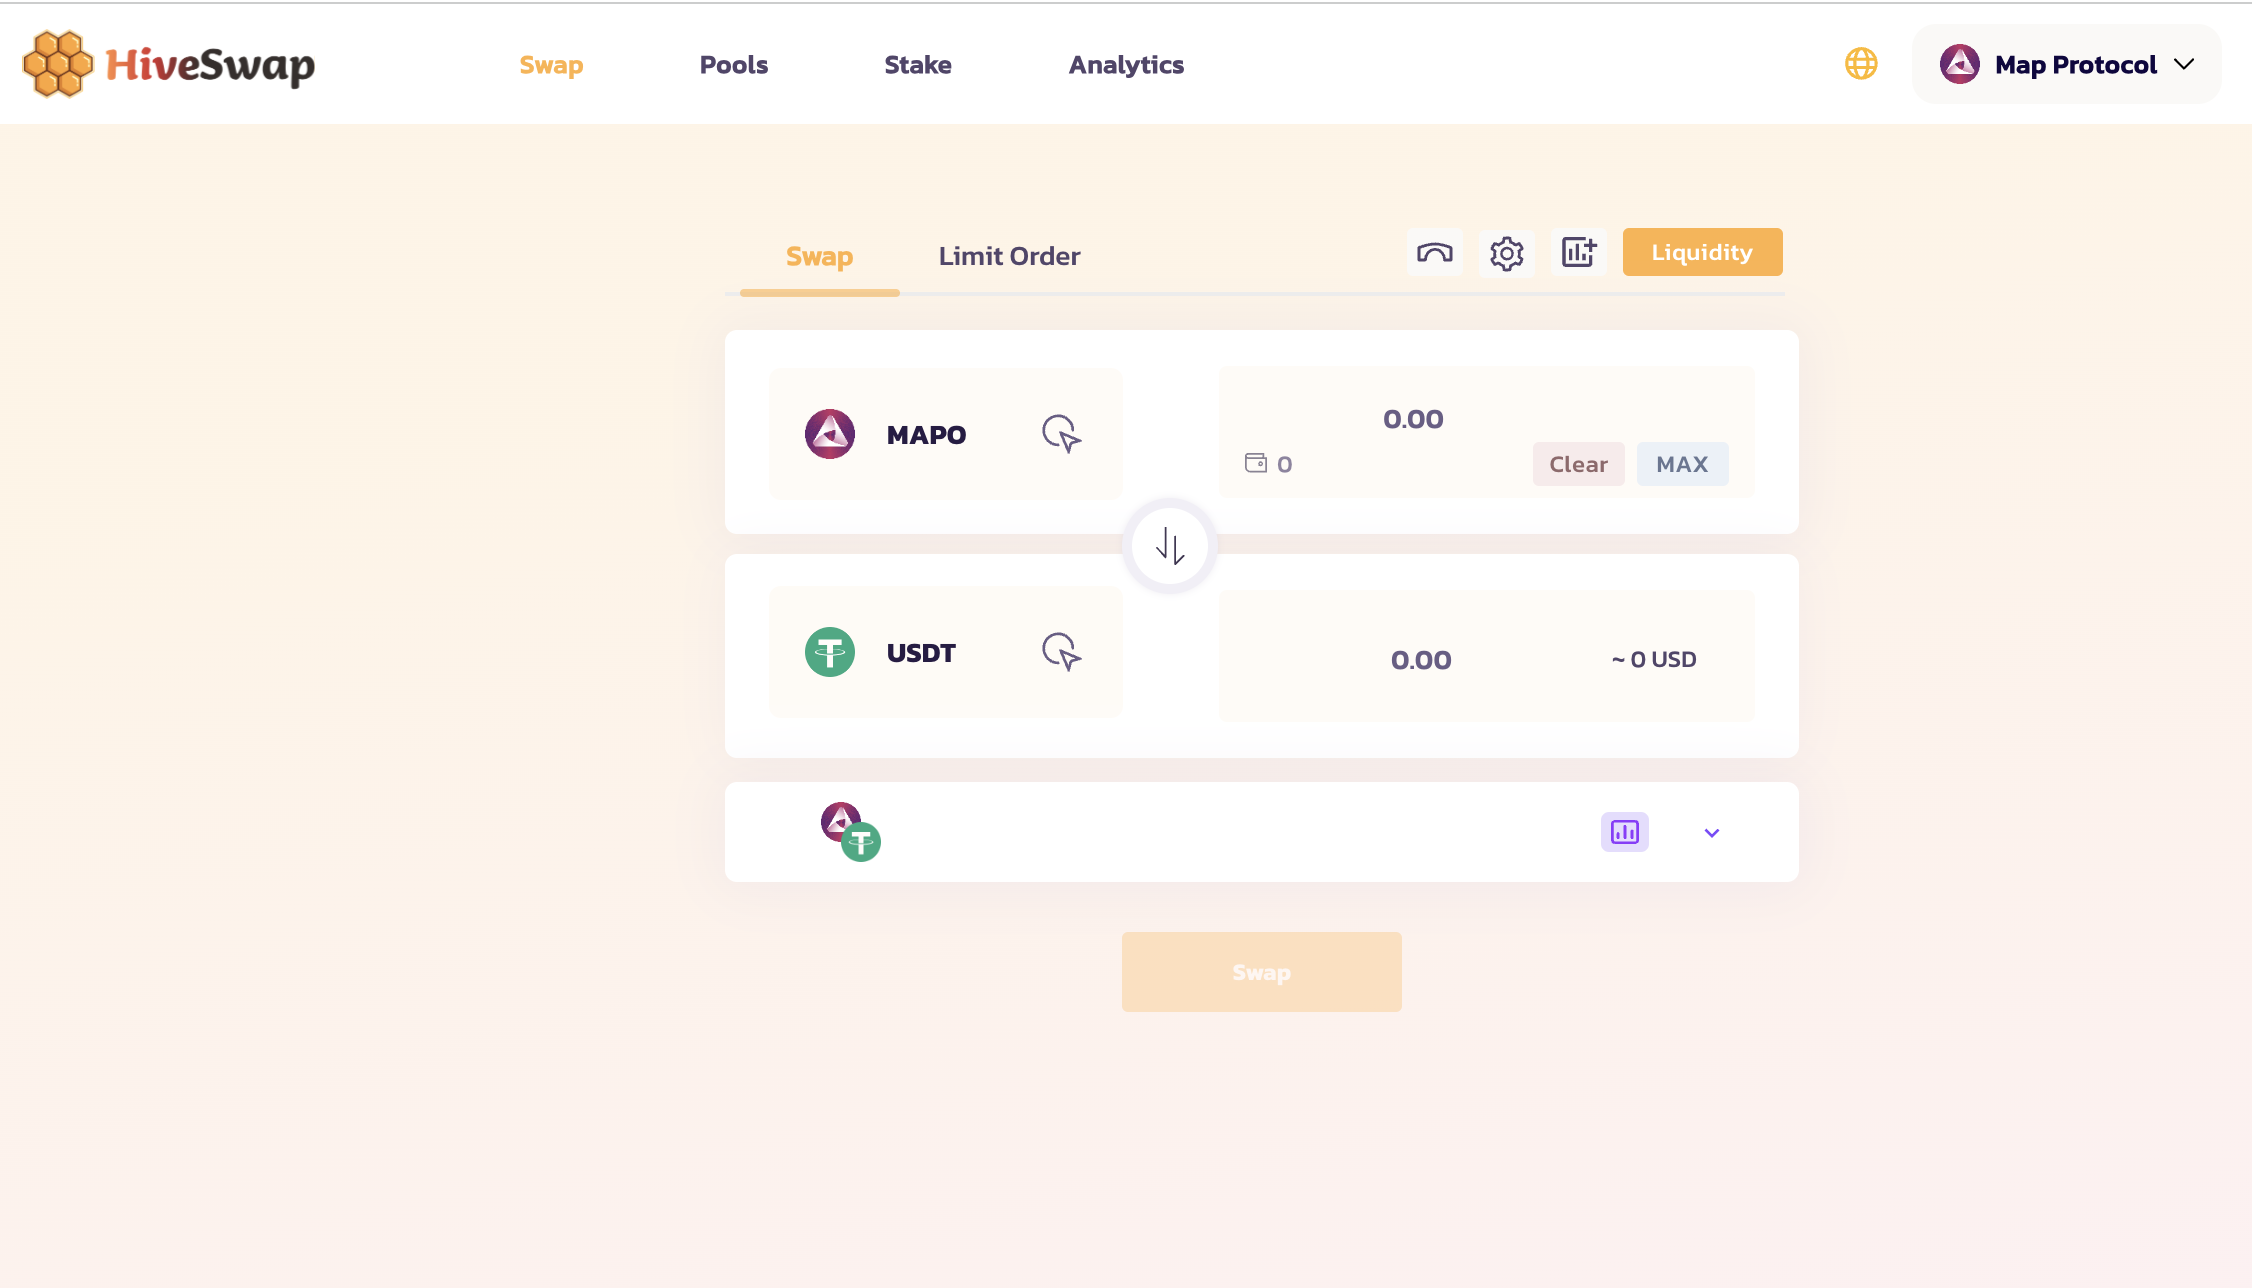The image size is (2252, 1288).
Task: Go to Pools in top navigation
Action: click(733, 65)
